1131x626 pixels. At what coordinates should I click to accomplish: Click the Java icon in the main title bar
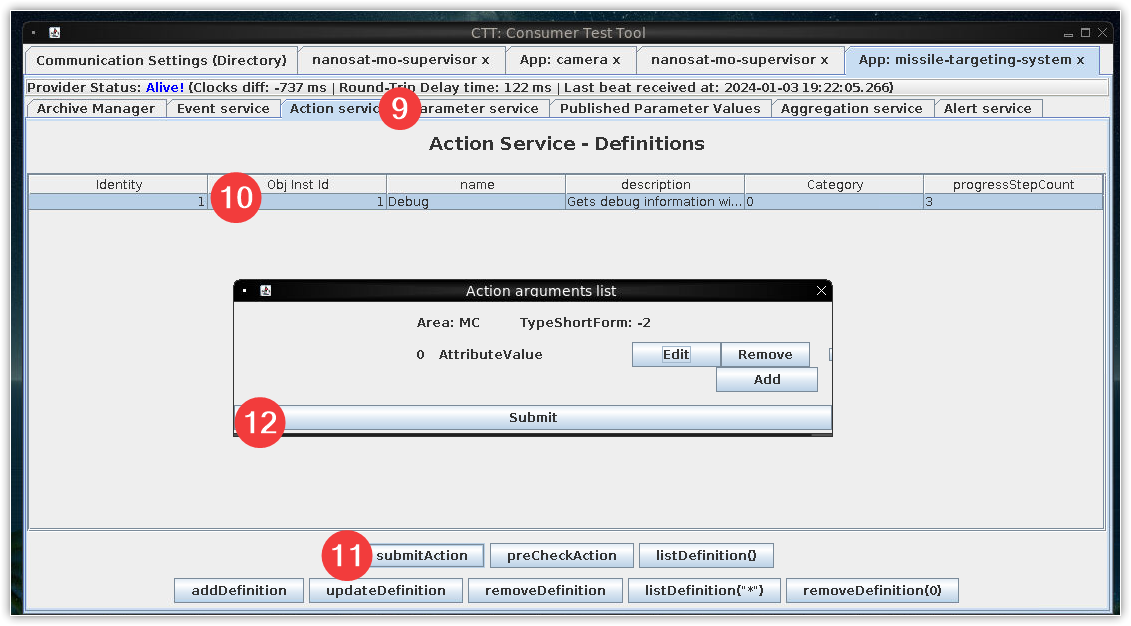[54, 33]
